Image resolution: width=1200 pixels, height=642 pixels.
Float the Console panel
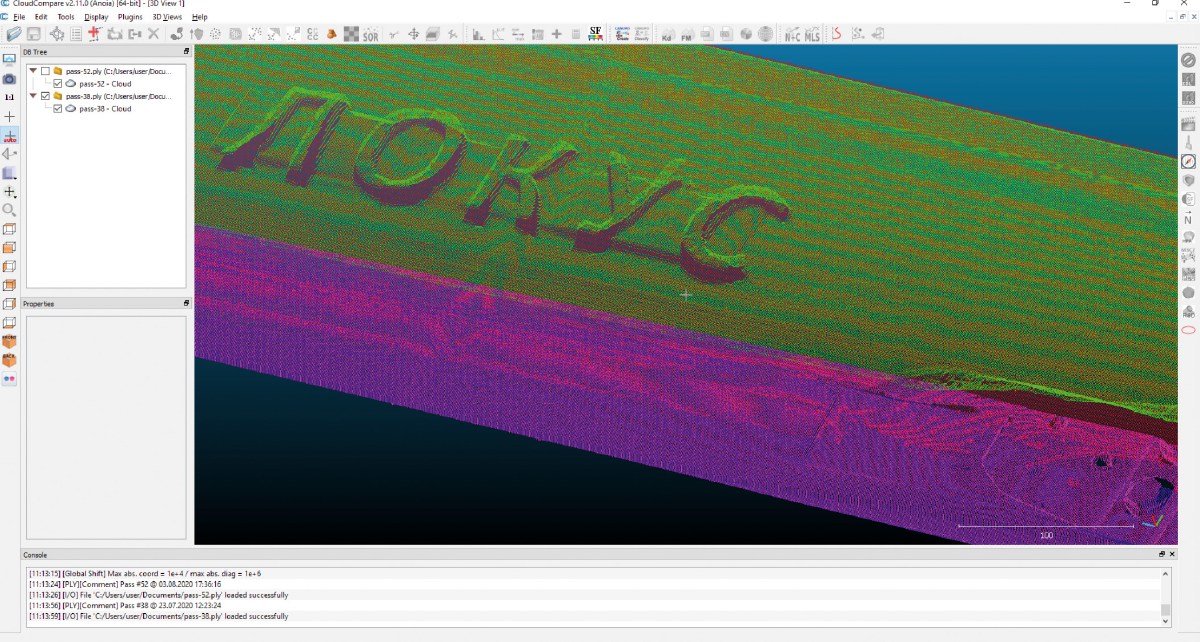(x=1161, y=554)
